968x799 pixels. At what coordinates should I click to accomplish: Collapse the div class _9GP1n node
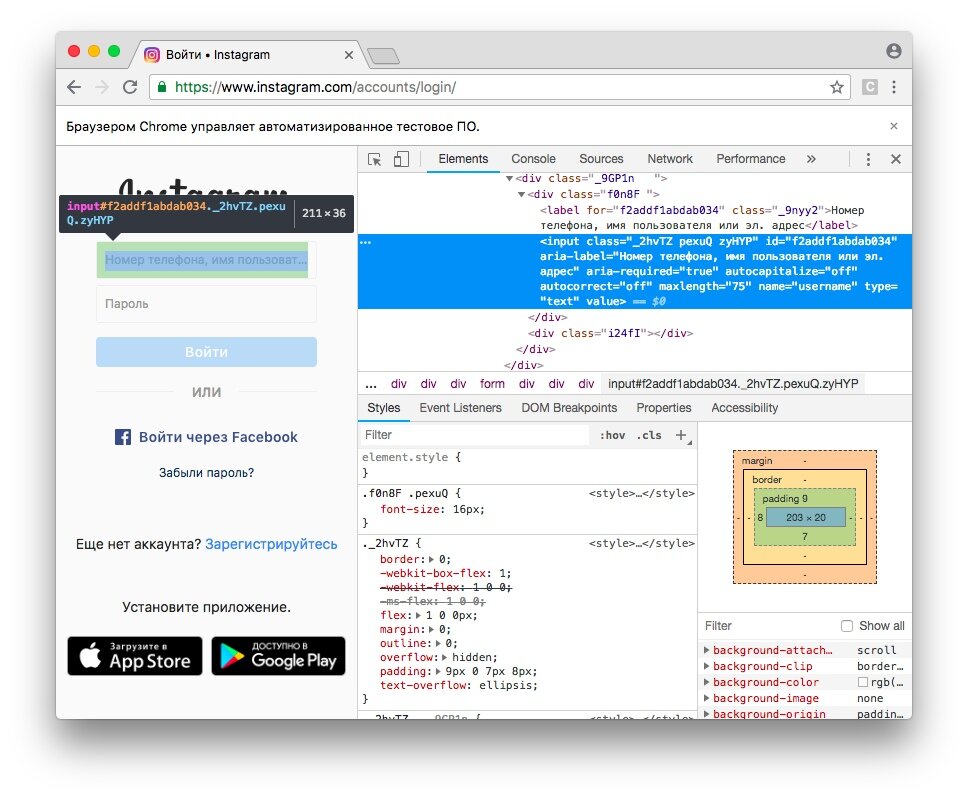pos(509,178)
